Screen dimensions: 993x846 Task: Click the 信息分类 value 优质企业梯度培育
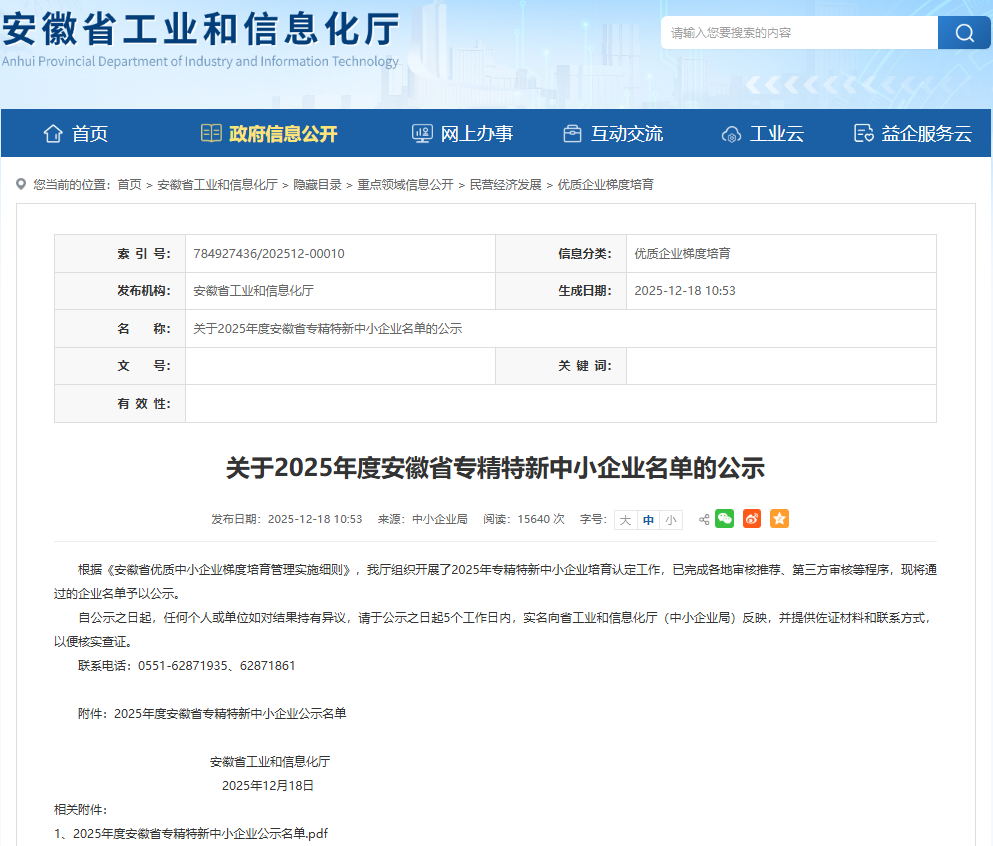683,253
